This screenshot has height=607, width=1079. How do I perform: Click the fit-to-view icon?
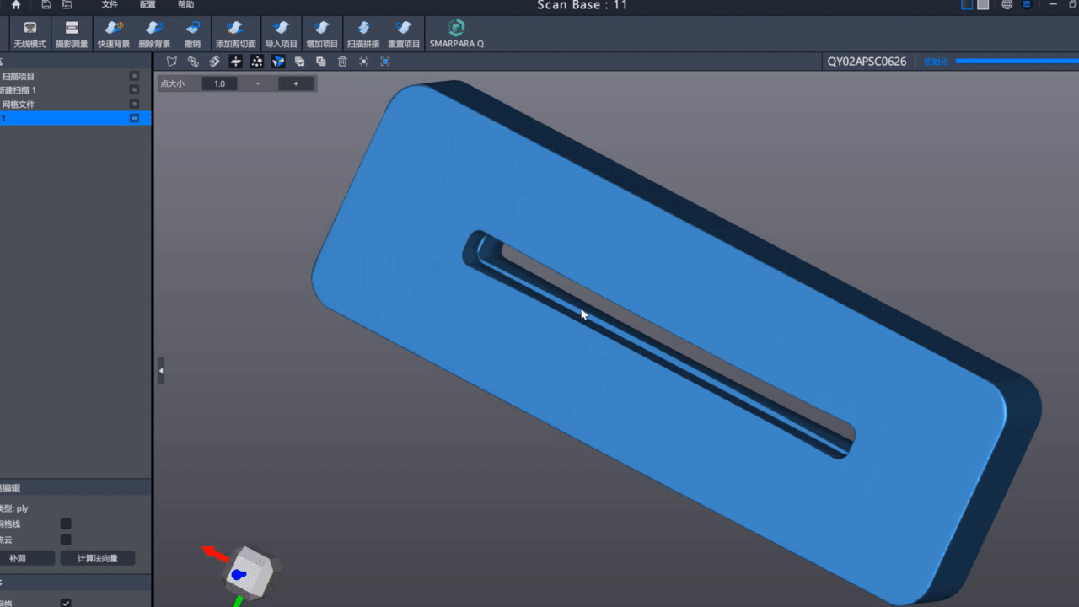[363, 61]
